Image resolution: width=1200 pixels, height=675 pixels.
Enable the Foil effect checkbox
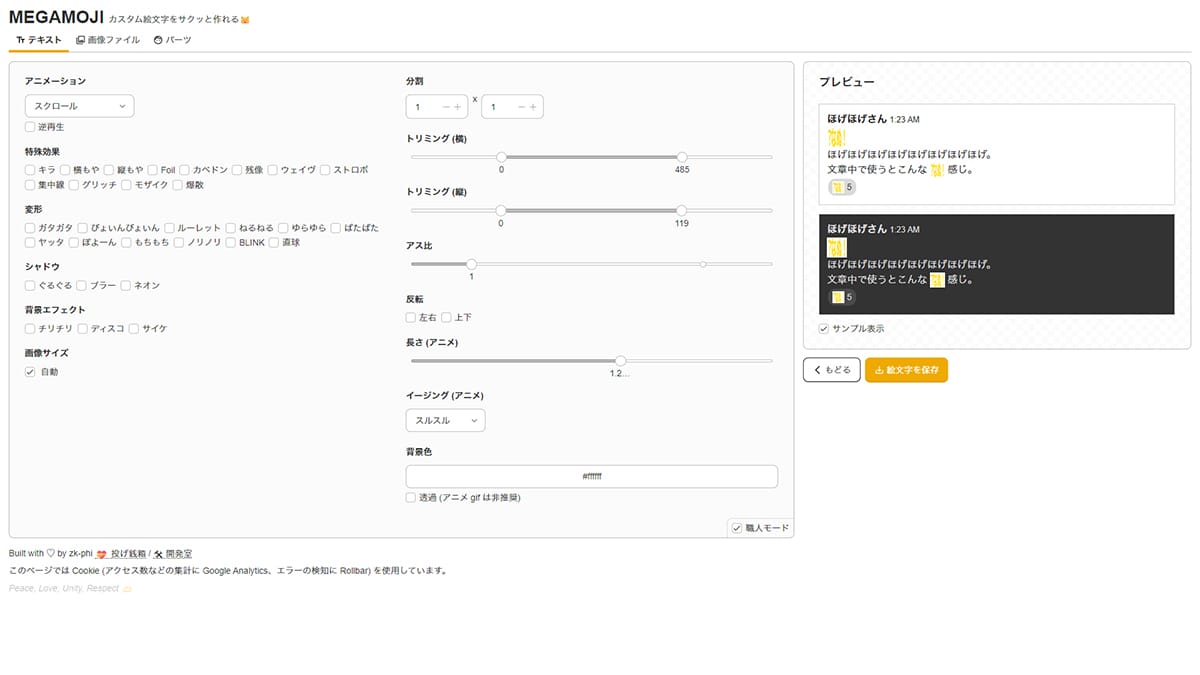(153, 170)
